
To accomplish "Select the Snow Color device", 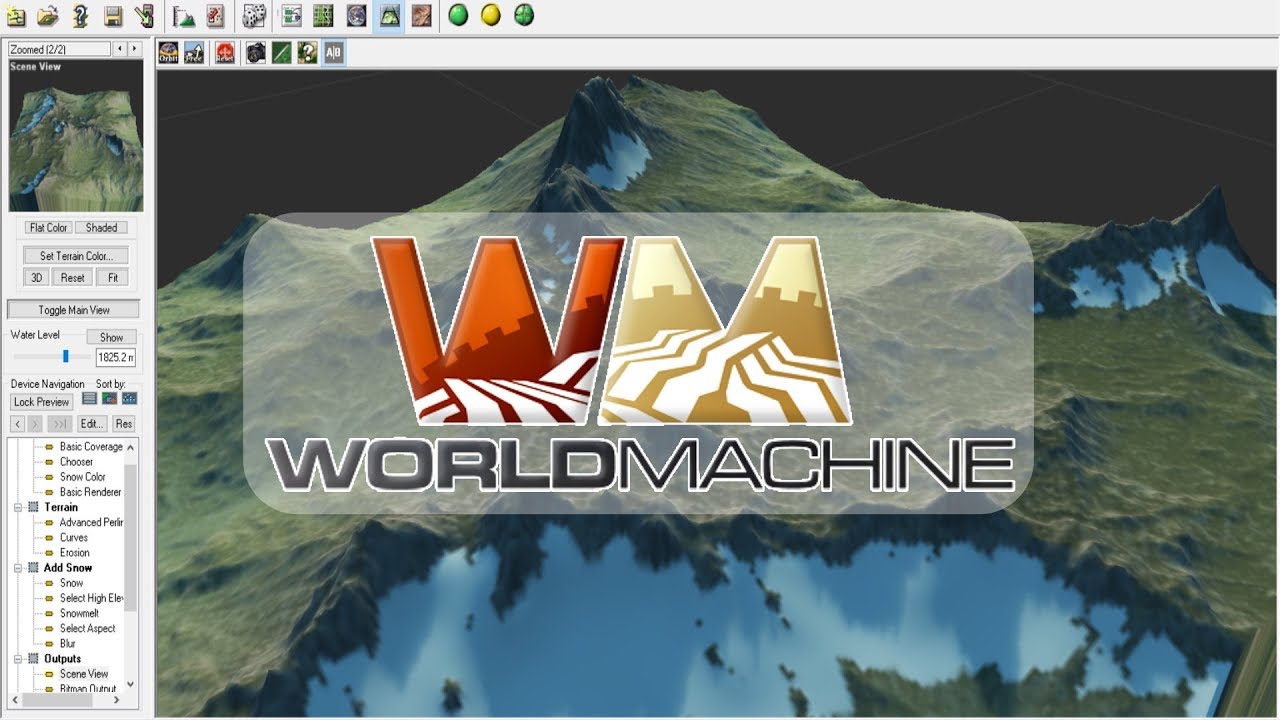I will coord(82,477).
